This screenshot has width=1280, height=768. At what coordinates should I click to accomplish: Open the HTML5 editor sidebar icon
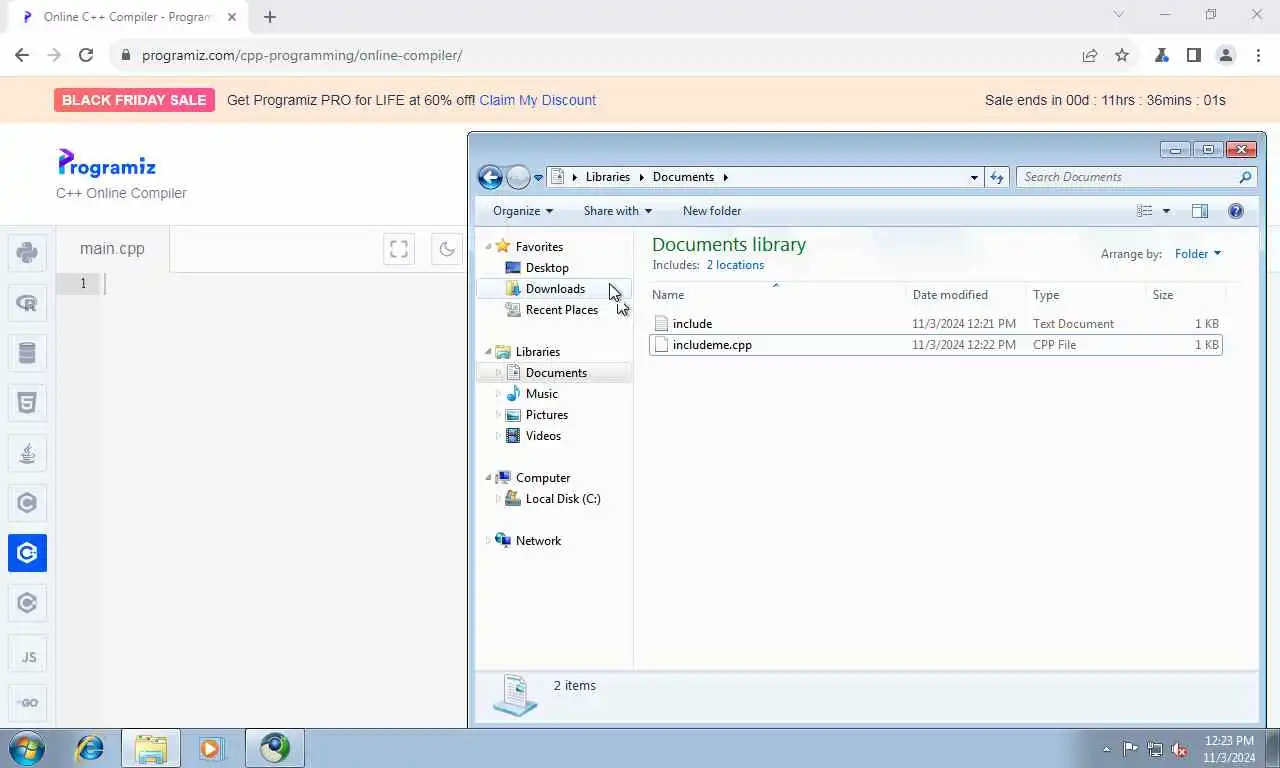(x=27, y=403)
